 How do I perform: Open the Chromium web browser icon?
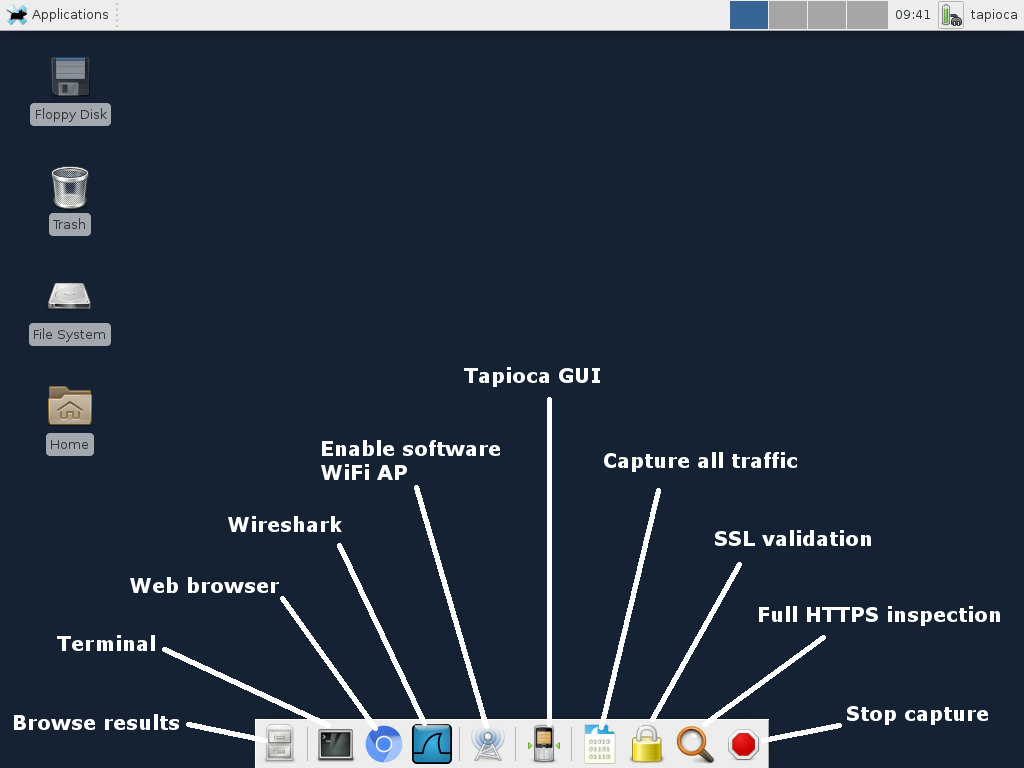pos(383,744)
